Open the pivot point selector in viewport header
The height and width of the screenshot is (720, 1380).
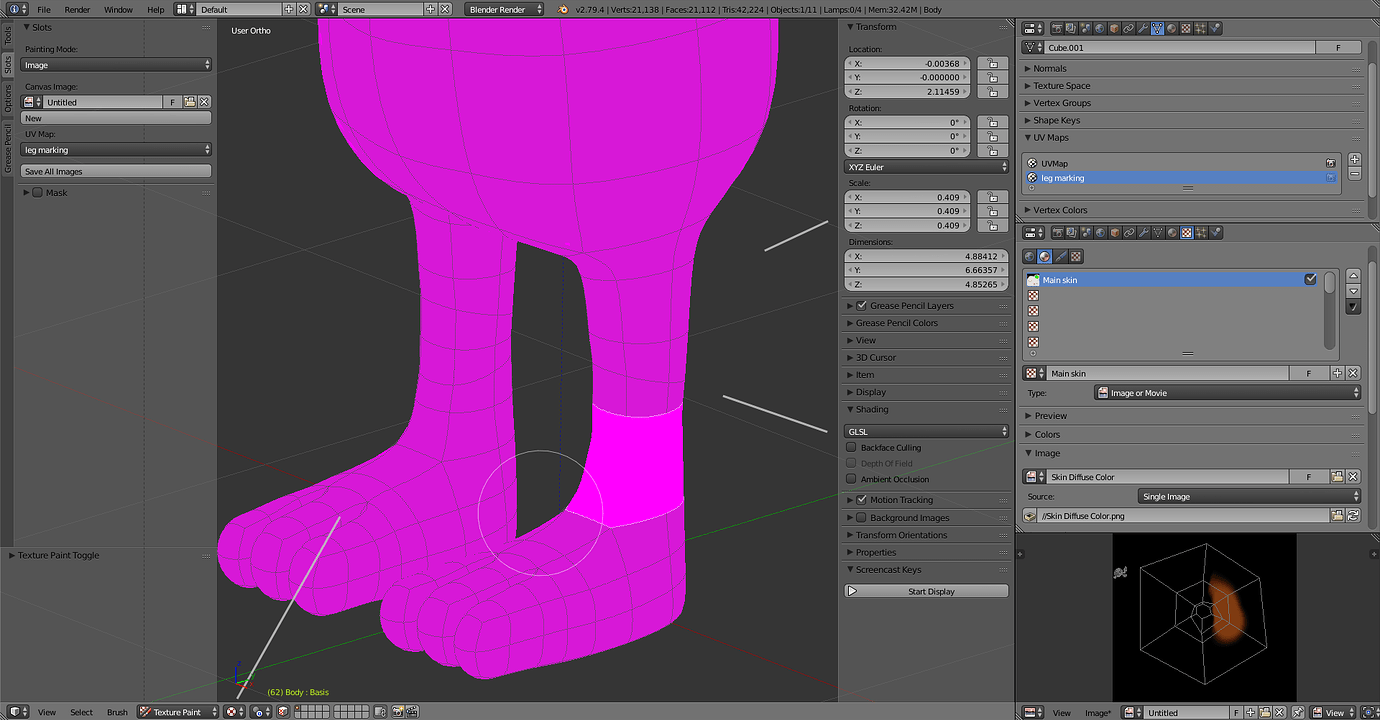261,712
